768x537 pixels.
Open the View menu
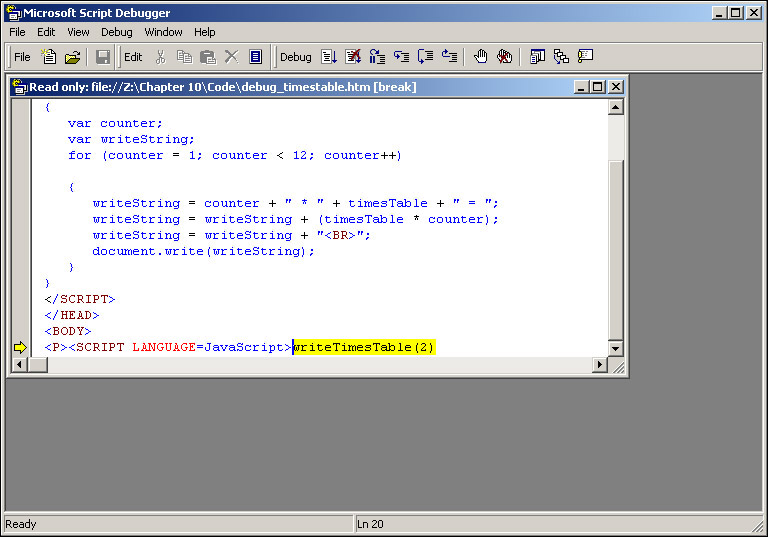coord(78,32)
